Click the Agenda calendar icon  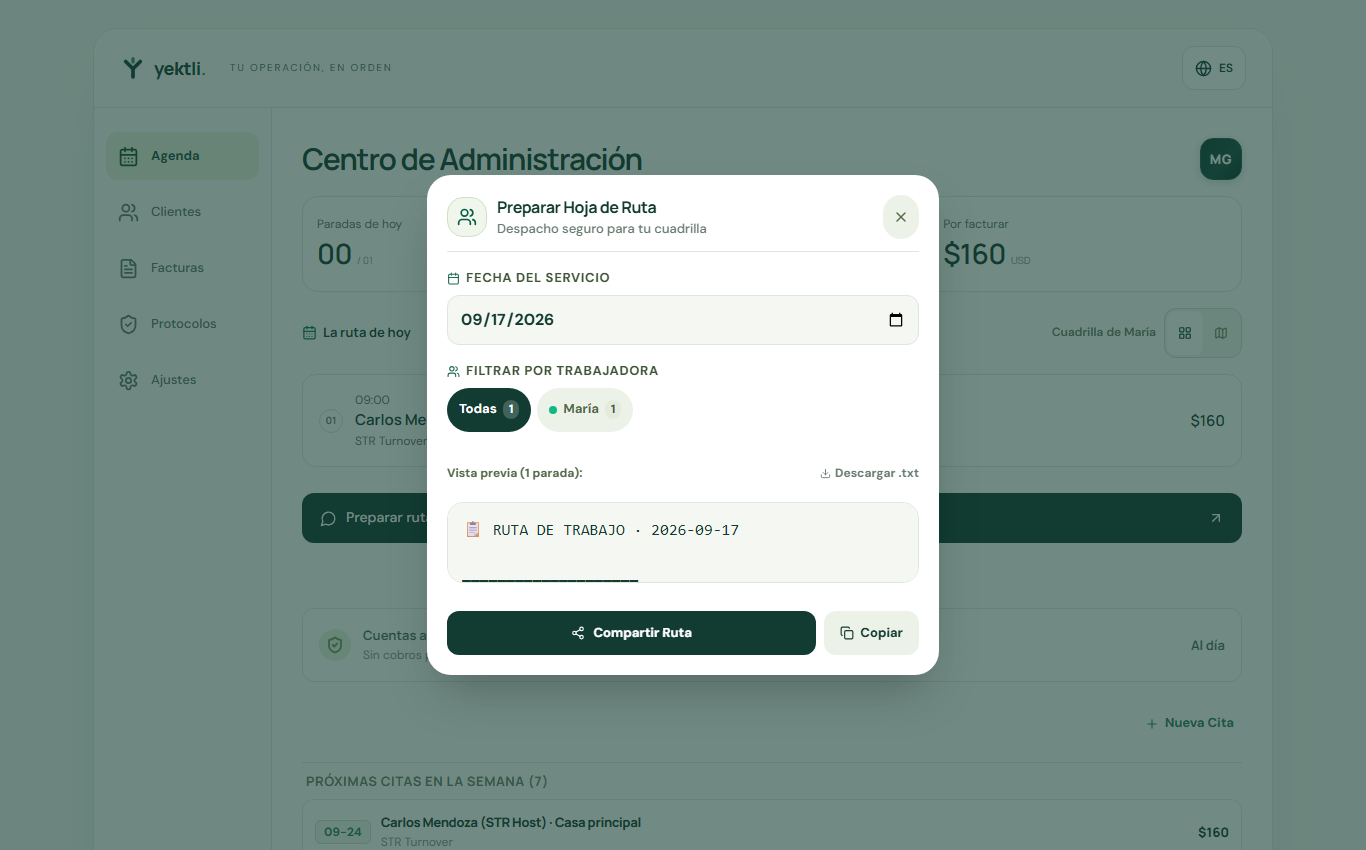128,156
